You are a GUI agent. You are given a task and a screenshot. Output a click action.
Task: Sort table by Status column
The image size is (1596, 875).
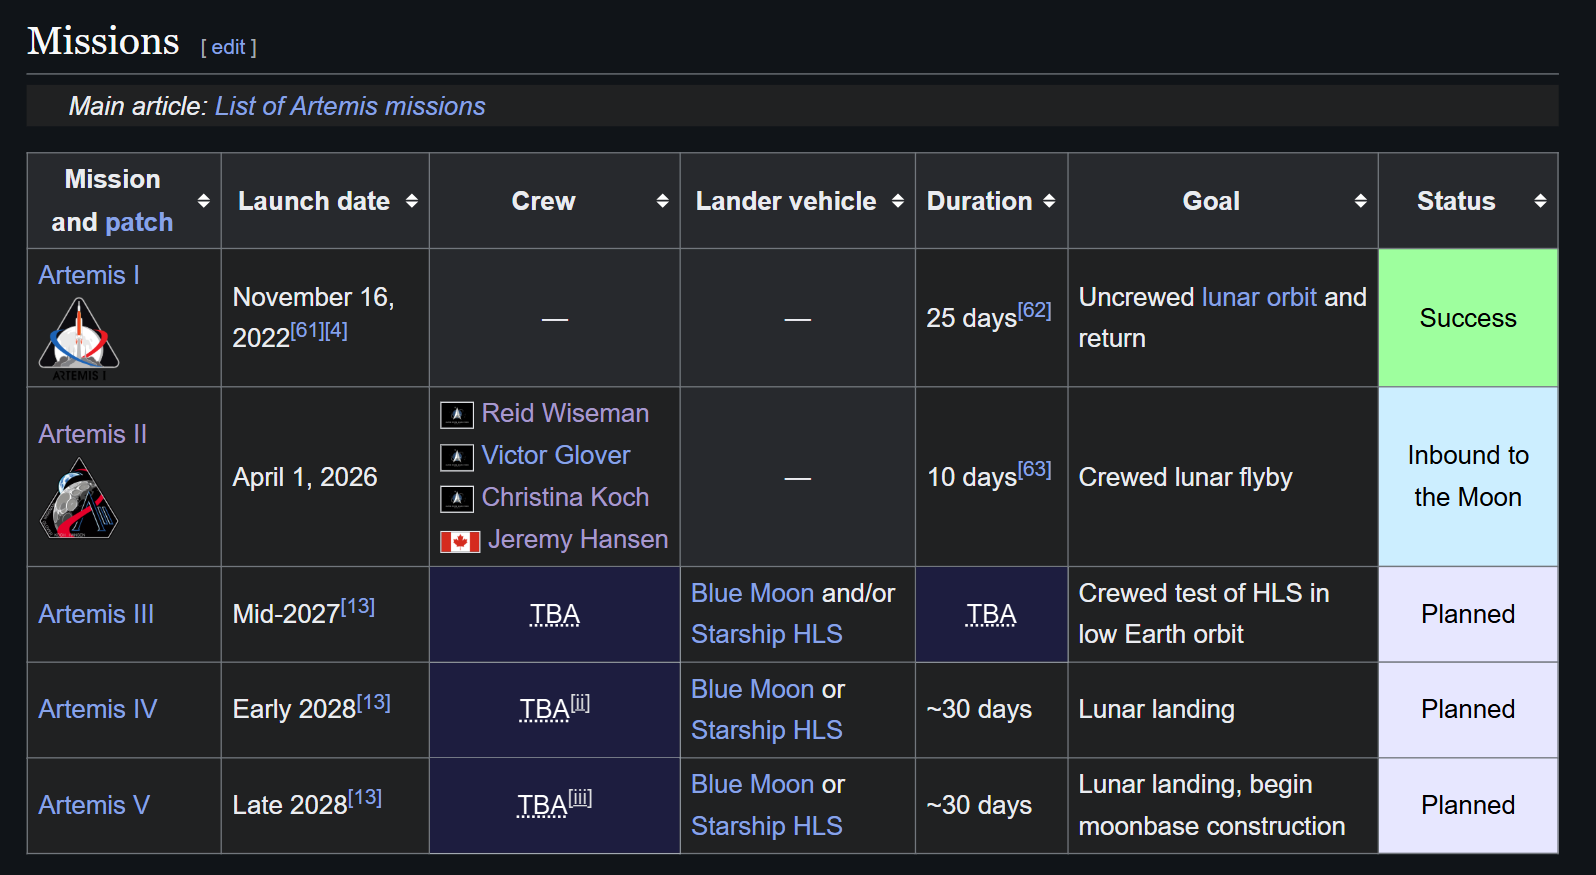coord(1540,201)
